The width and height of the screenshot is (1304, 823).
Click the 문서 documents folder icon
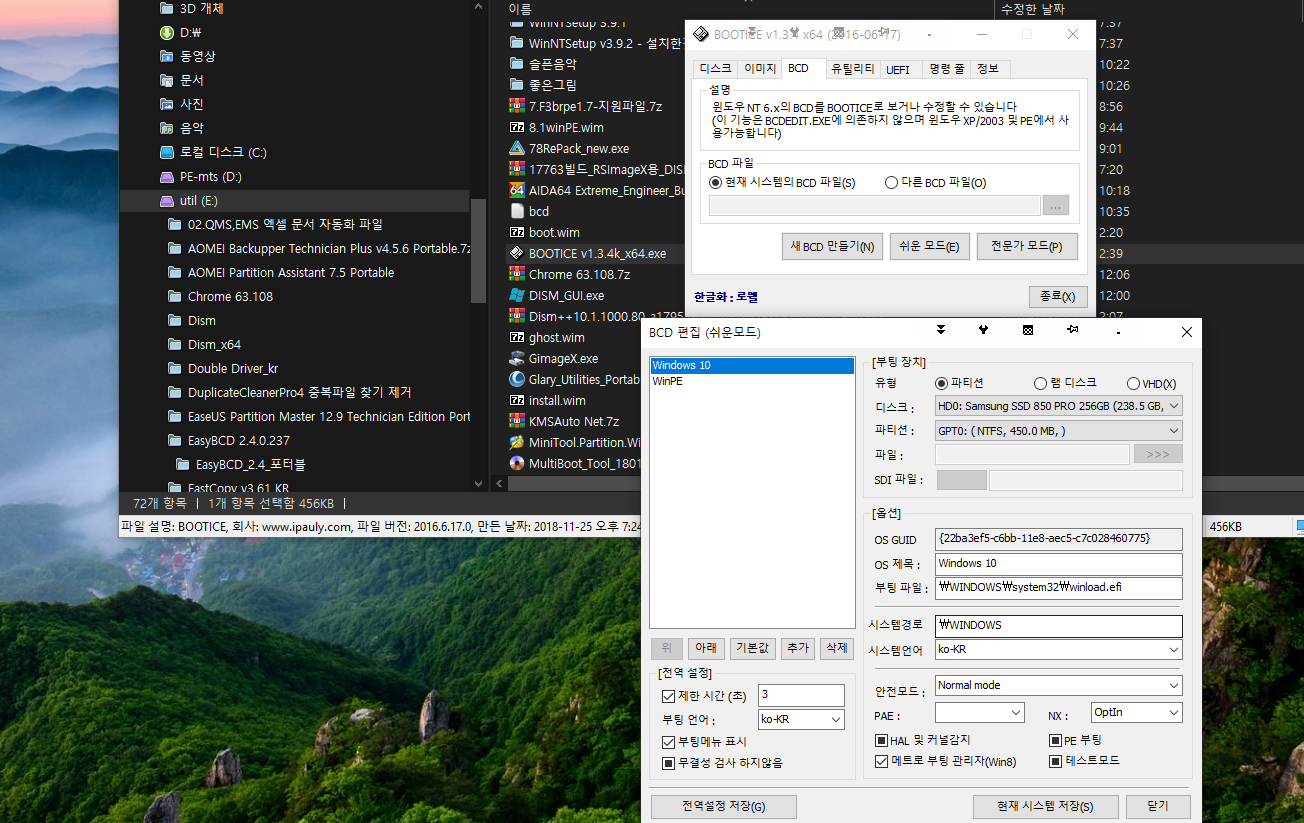(x=167, y=80)
